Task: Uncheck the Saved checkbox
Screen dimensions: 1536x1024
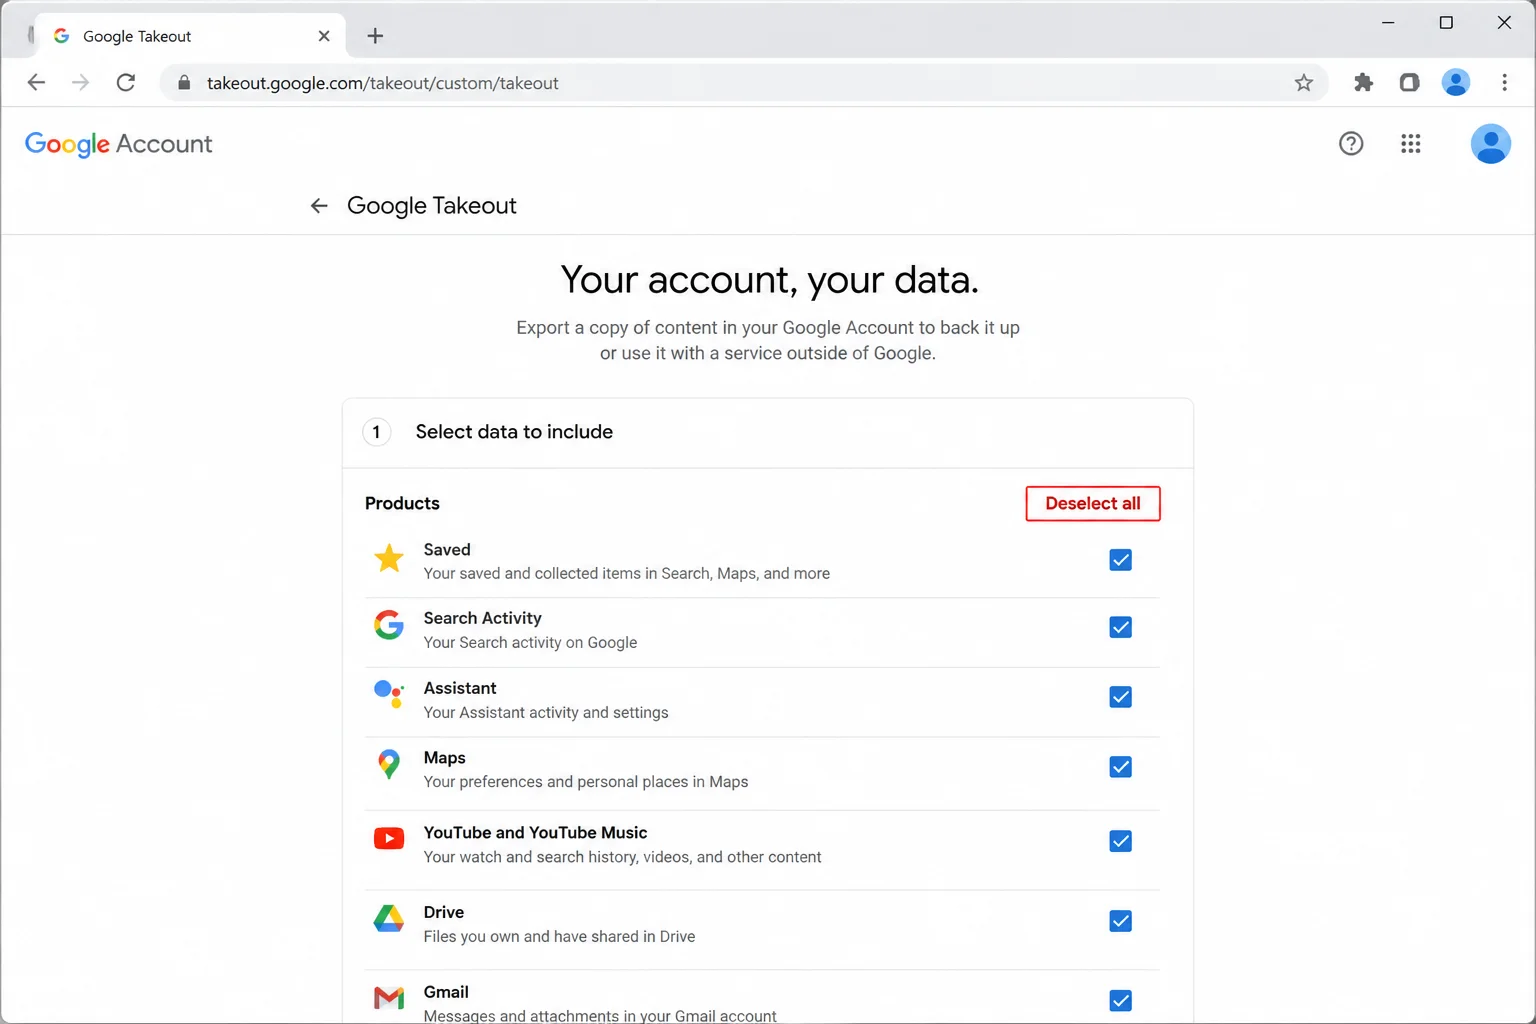Action: point(1120,560)
